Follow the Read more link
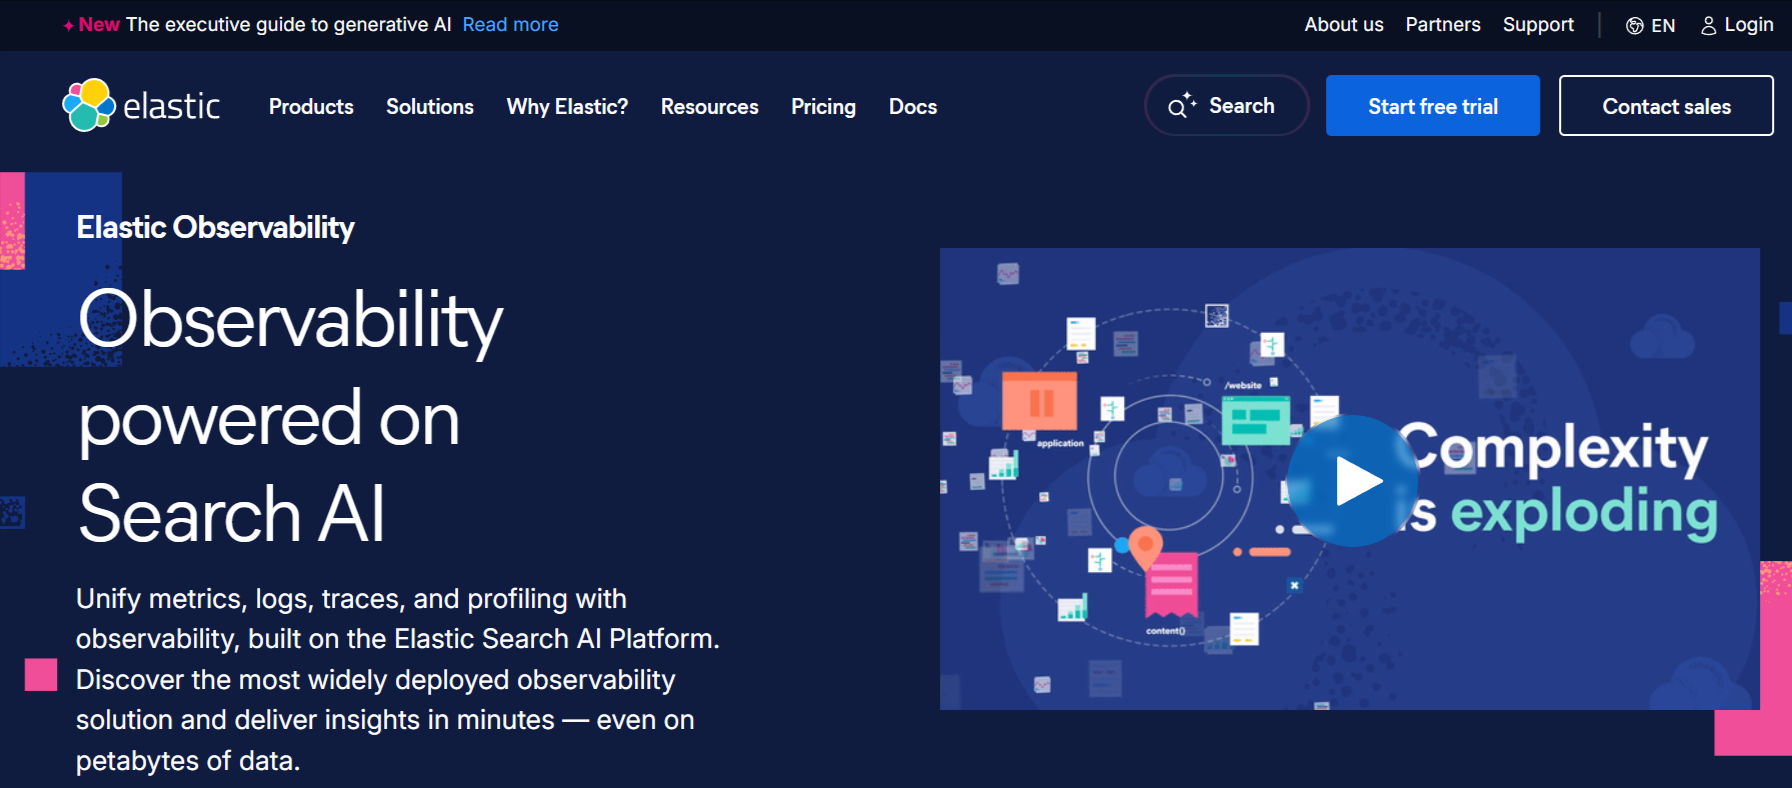 point(510,25)
